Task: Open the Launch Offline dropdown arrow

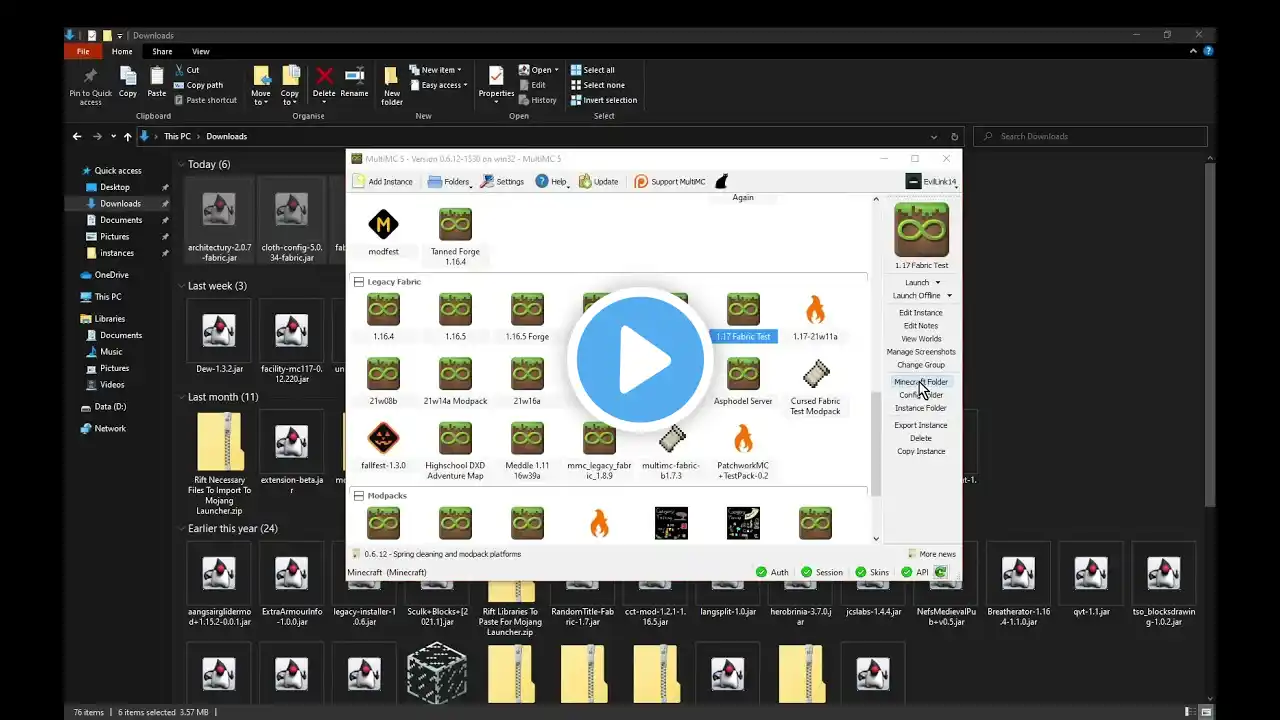Action: (x=949, y=296)
